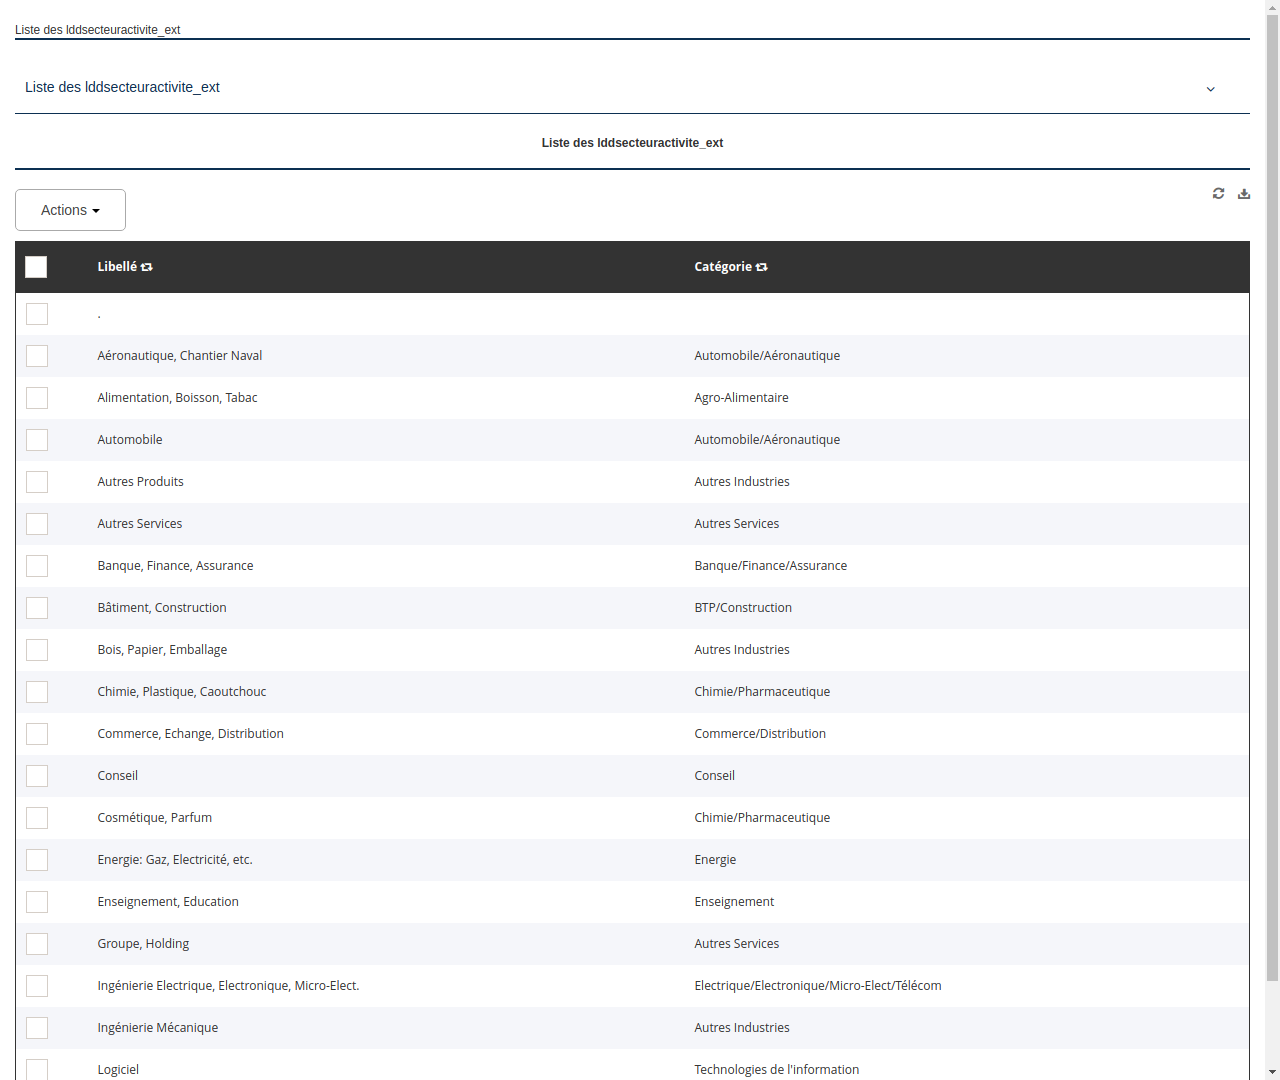The height and width of the screenshot is (1080, 1280).
Task: Check the checkbox for the Logiciel row
Action: tap(36, 1069)
